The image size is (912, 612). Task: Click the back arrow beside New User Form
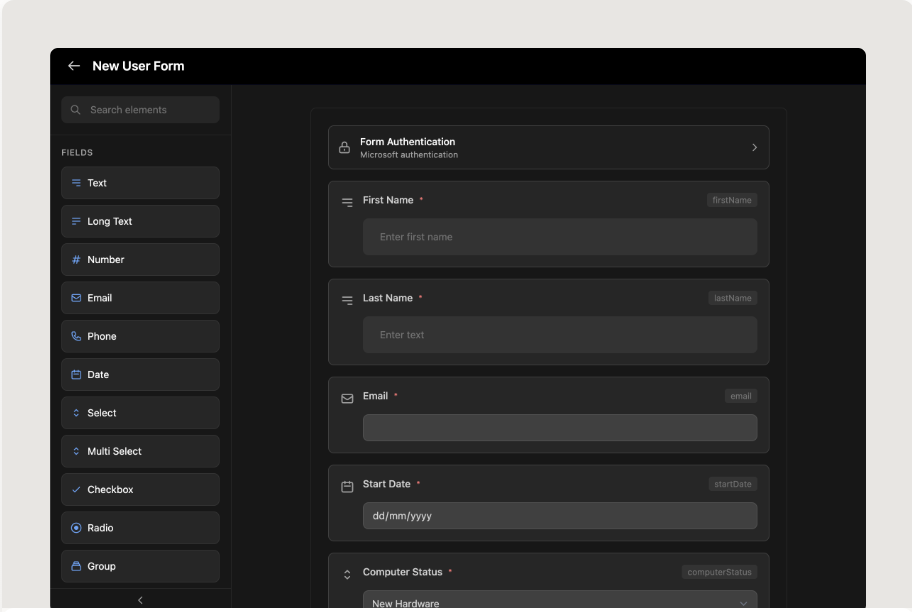click(x=74, y=66)
